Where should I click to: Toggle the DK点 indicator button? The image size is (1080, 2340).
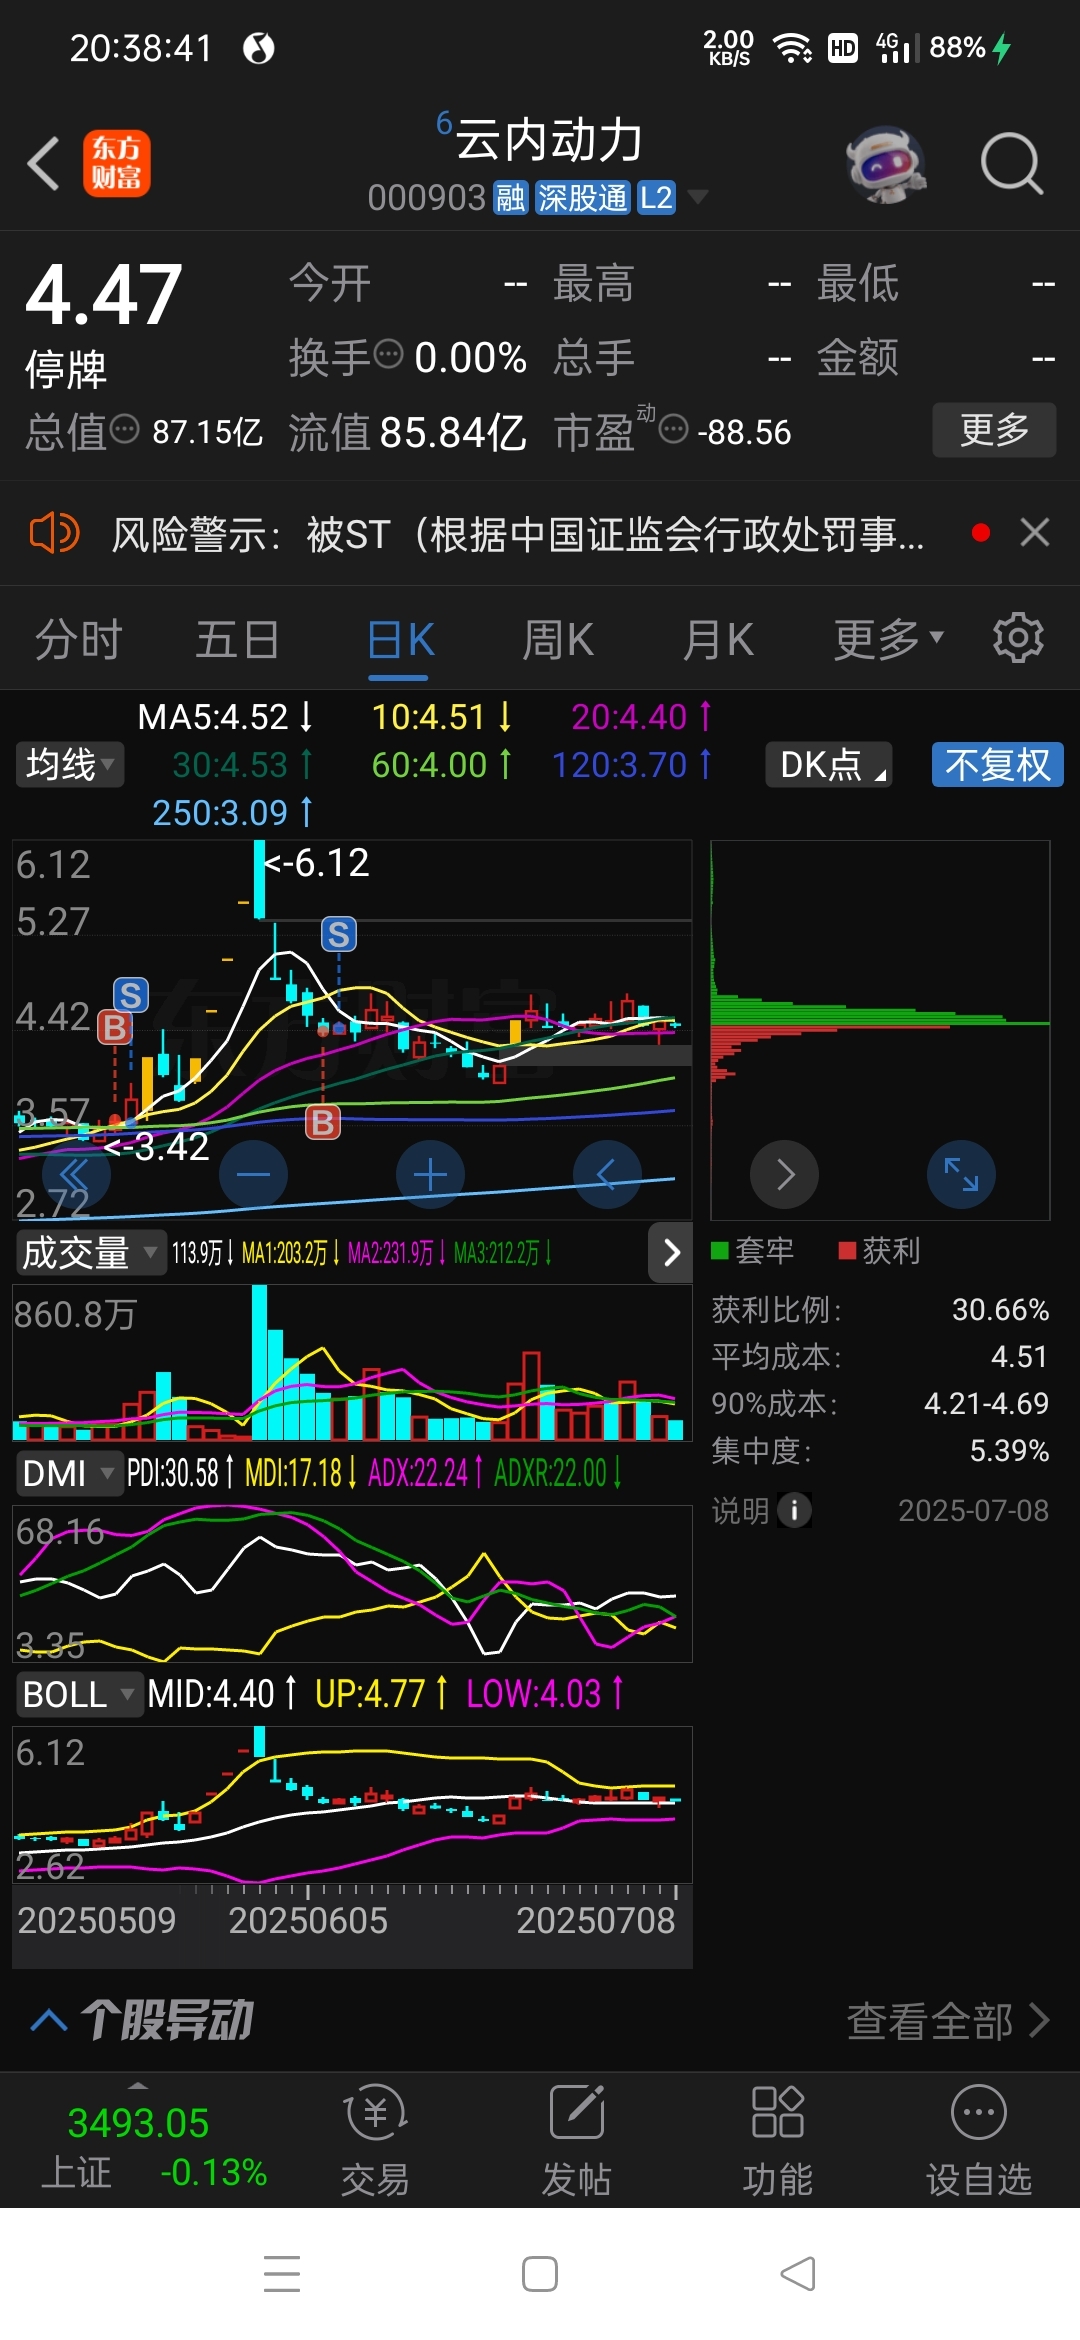[829, 765]
